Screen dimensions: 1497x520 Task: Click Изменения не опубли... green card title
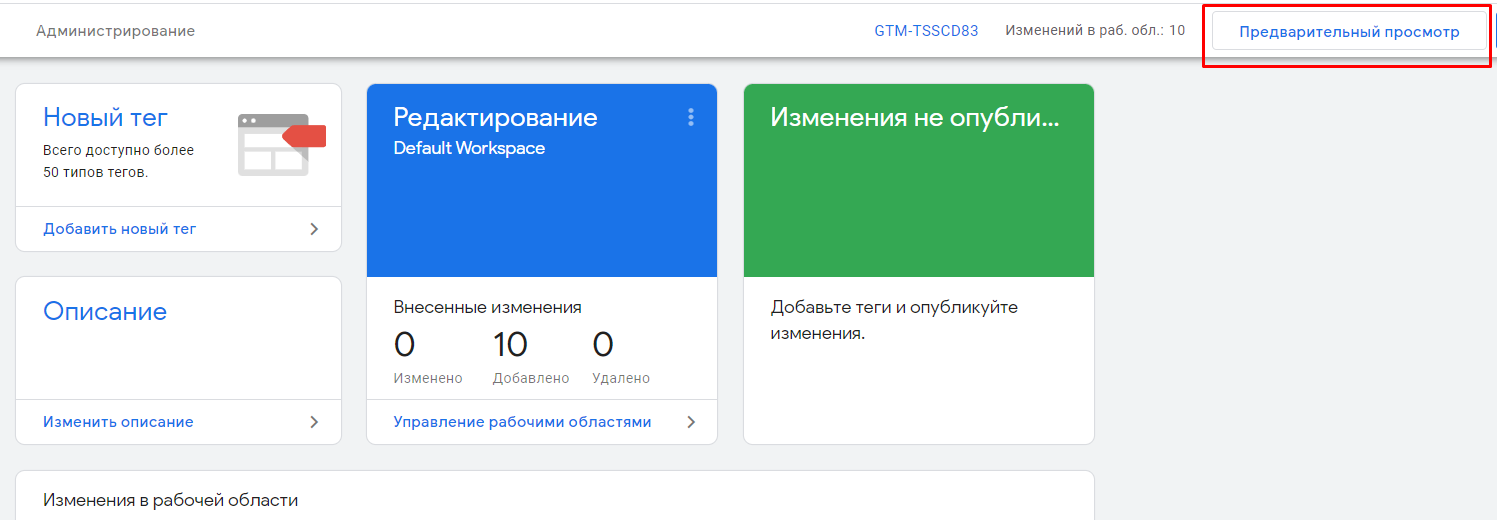click(x=914, y=117)
